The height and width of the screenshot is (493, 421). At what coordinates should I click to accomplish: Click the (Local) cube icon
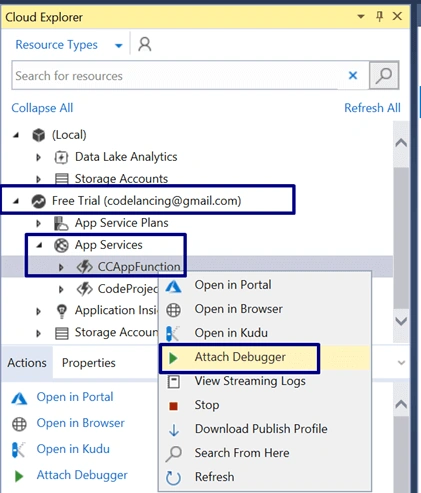pos(38,135)
